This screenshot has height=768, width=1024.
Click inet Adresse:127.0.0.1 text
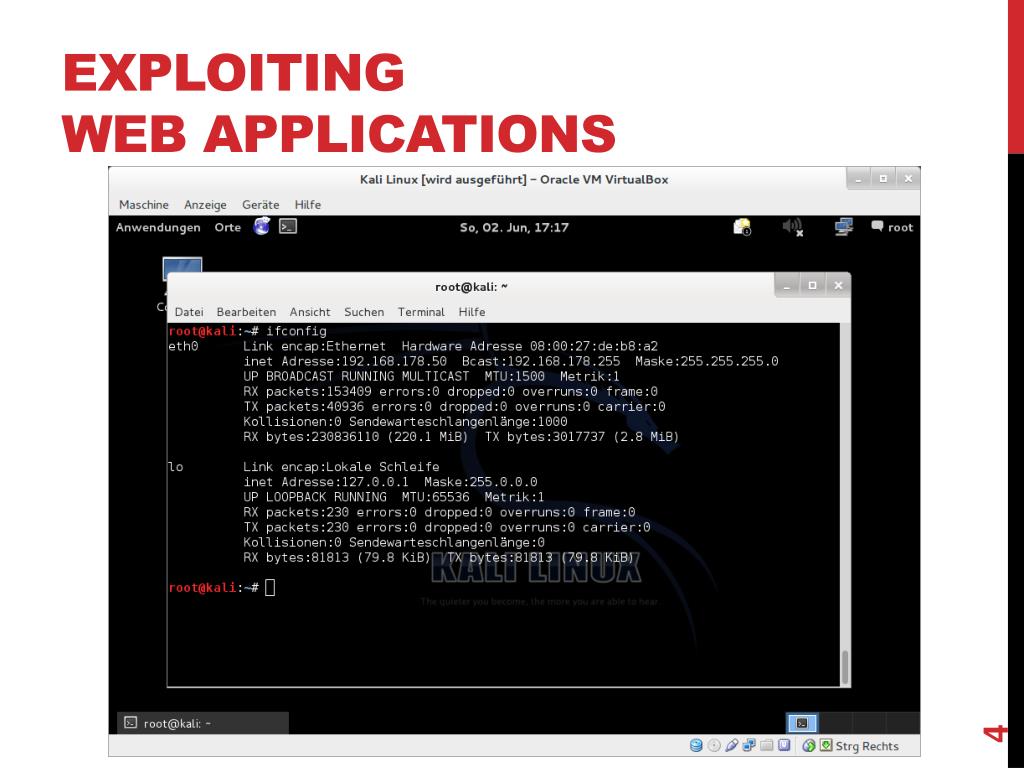tap(326, 482)
